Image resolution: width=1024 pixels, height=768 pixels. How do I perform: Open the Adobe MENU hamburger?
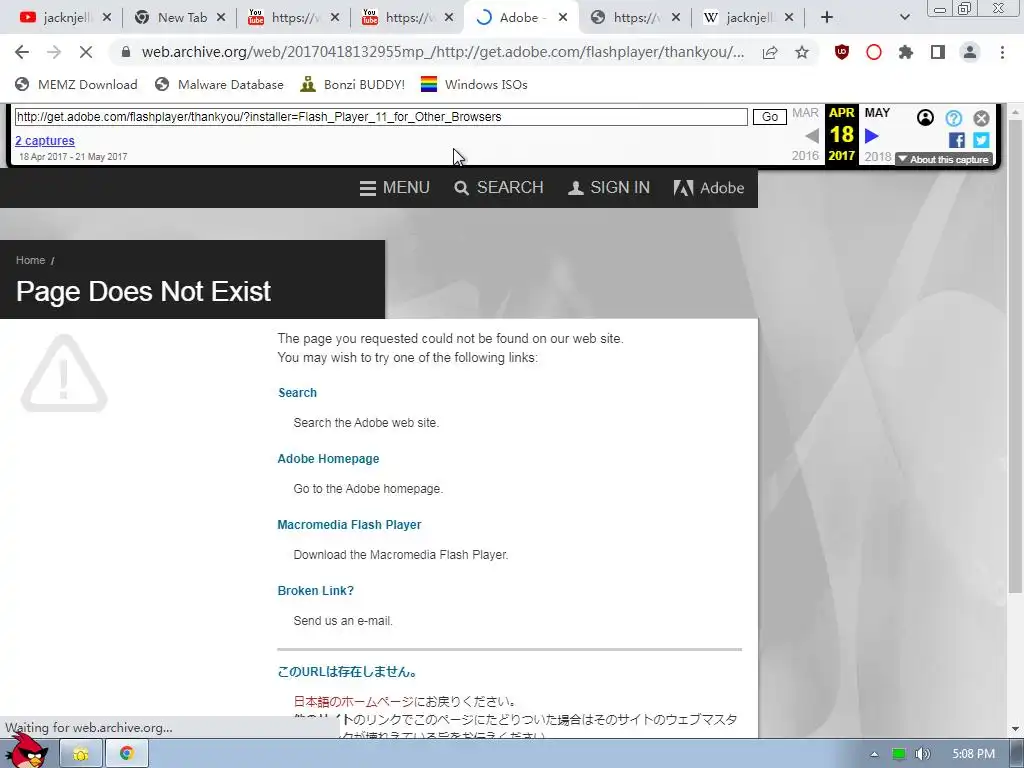(x=394, y=188)
